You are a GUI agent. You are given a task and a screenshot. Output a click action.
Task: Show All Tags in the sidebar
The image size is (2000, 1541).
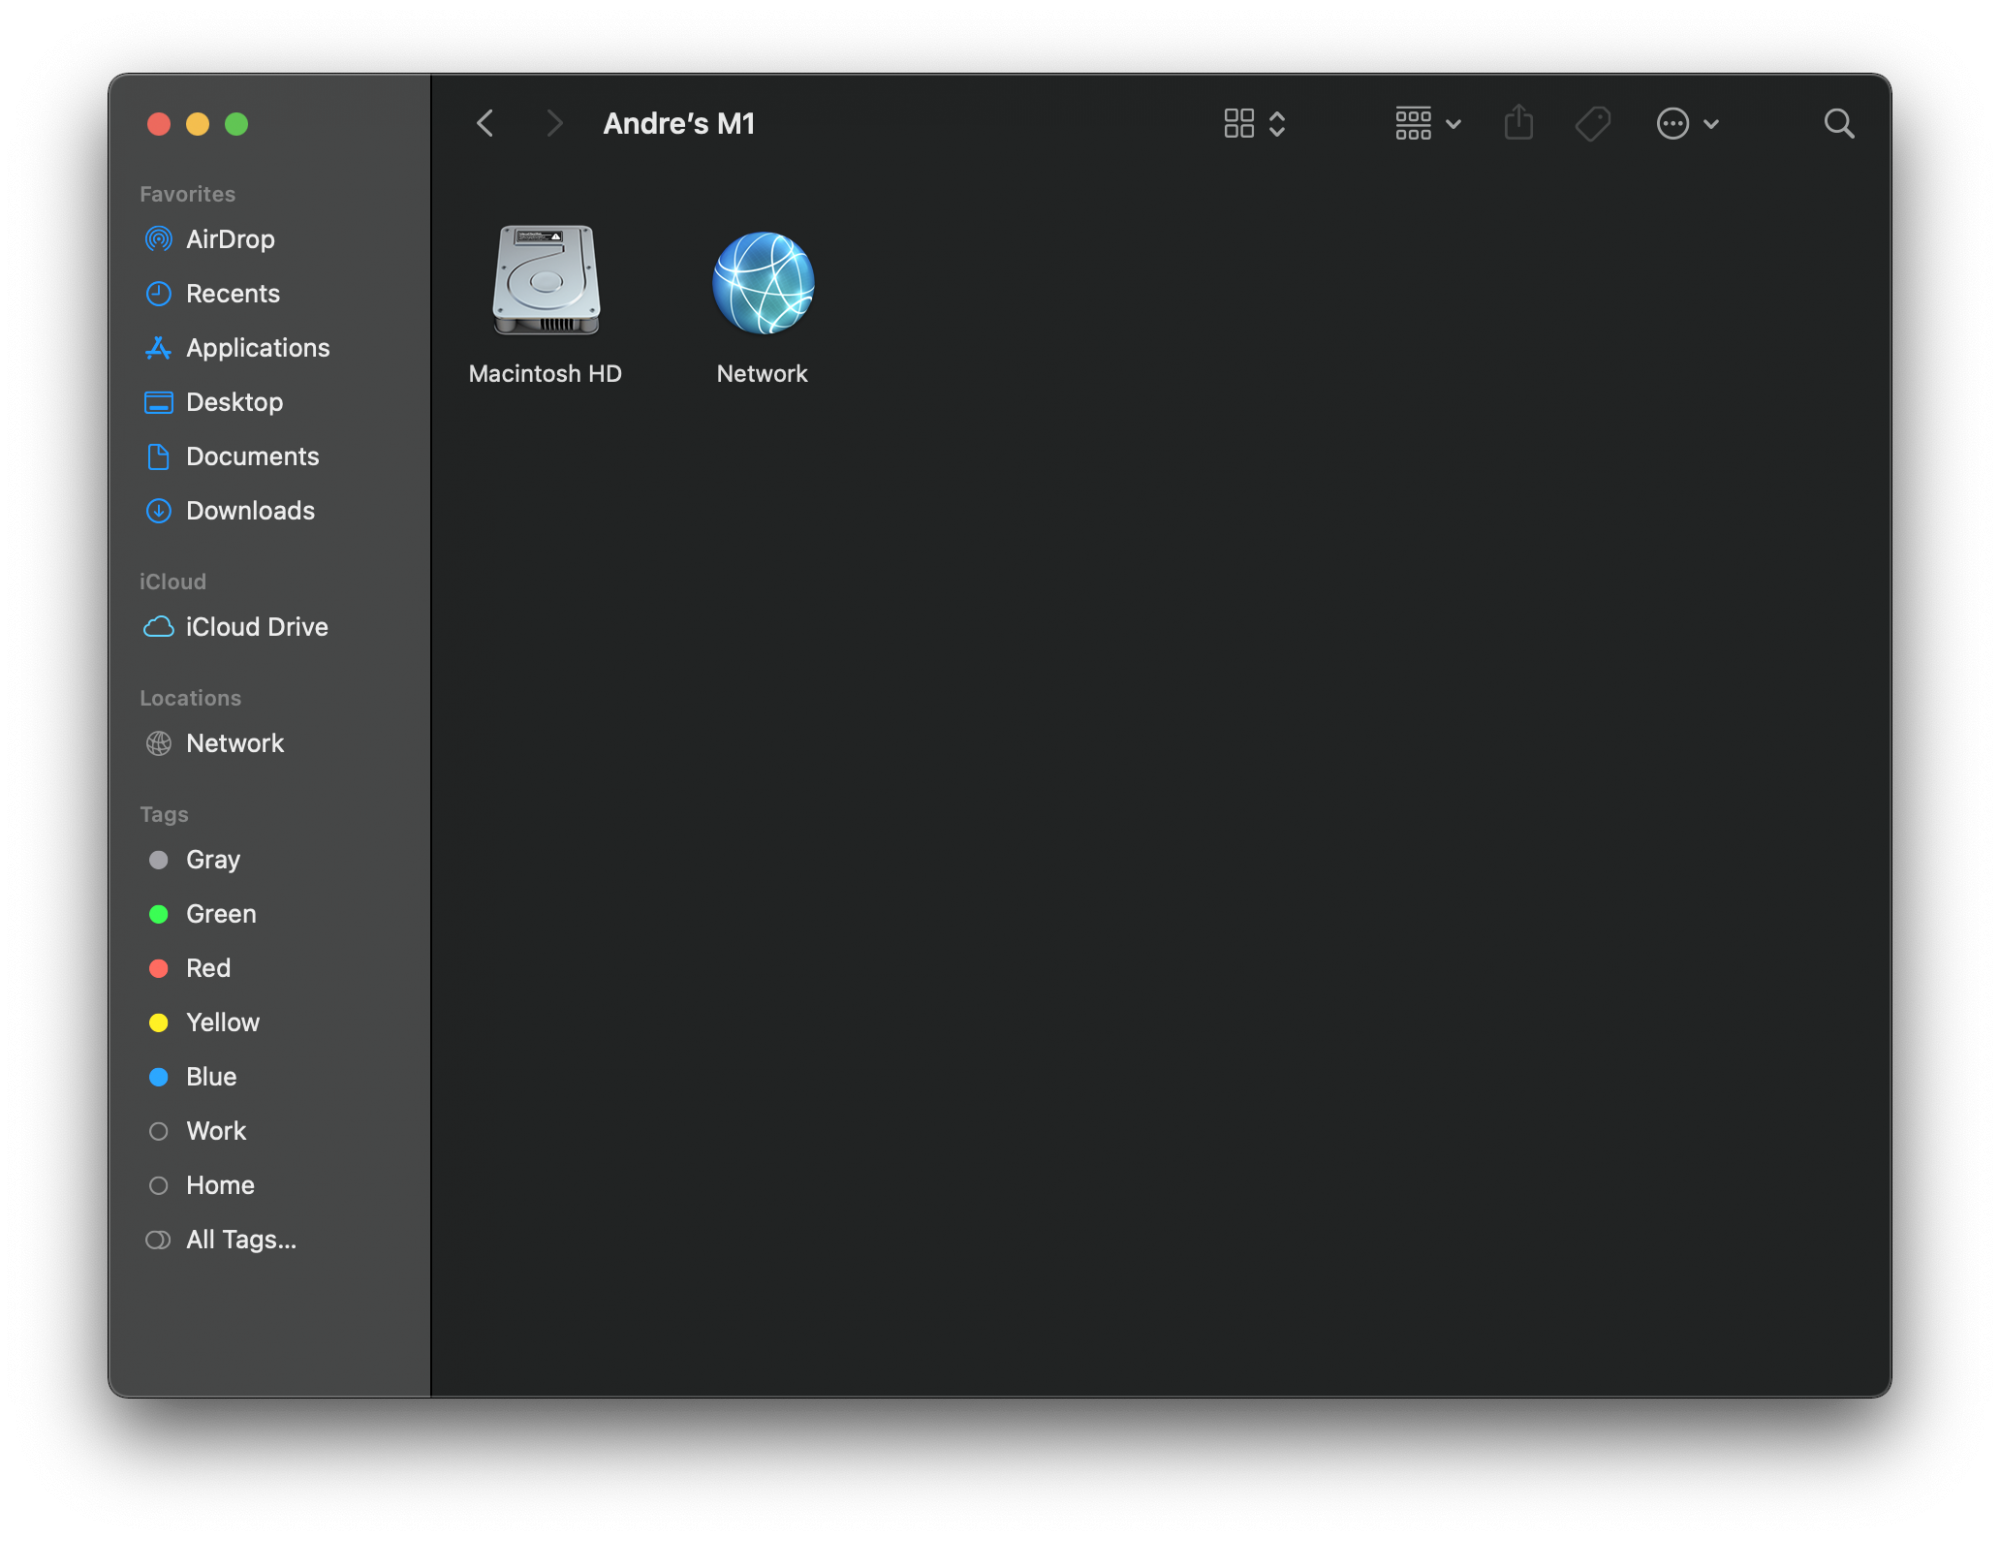240,1240
